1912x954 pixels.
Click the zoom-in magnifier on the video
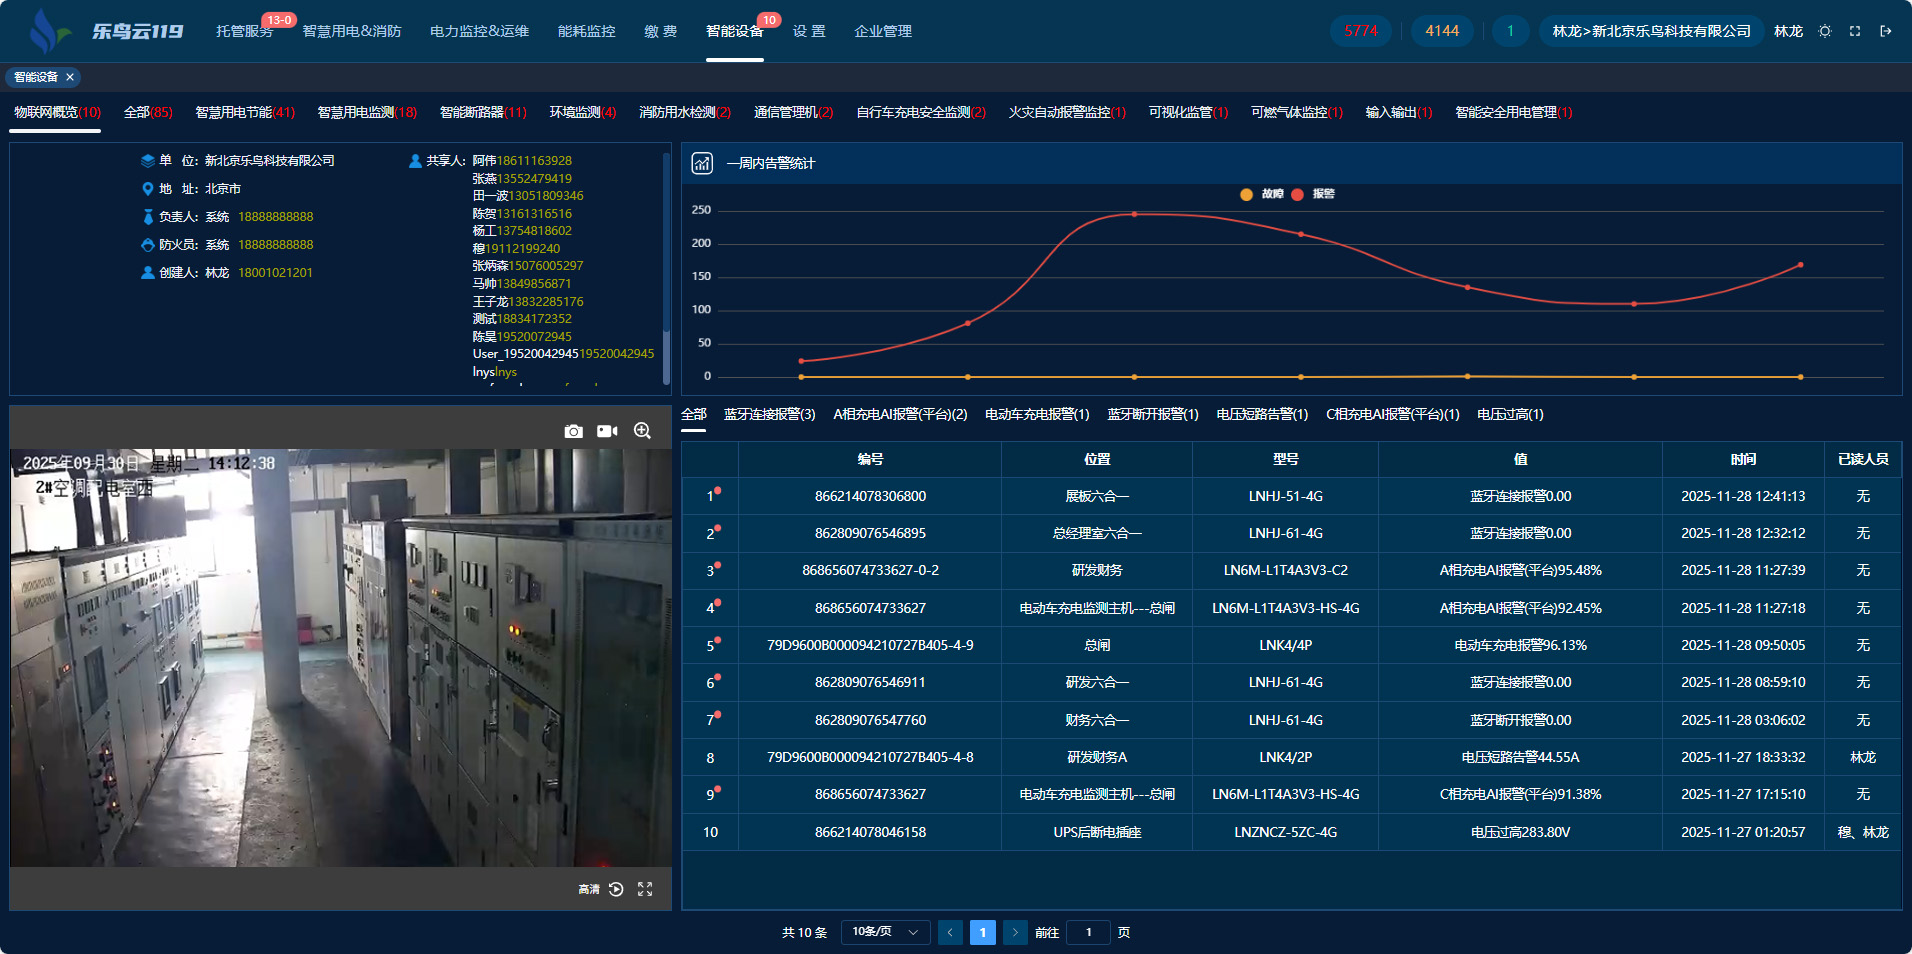coord(642,431)
